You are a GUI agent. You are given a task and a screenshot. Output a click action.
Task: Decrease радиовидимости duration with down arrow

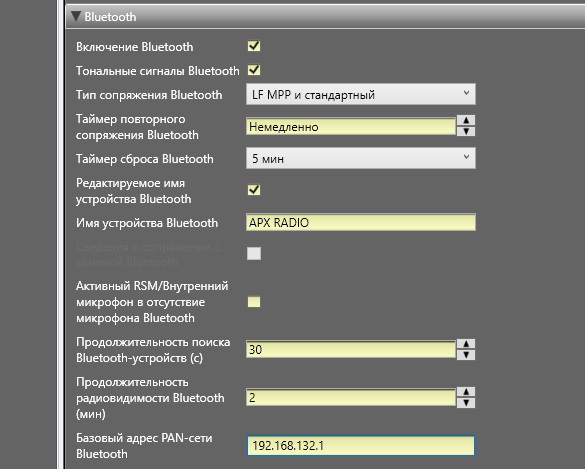coord(466,403)
